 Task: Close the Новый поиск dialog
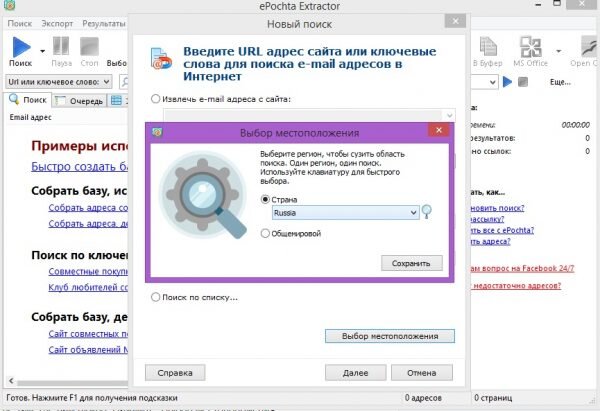455,21
